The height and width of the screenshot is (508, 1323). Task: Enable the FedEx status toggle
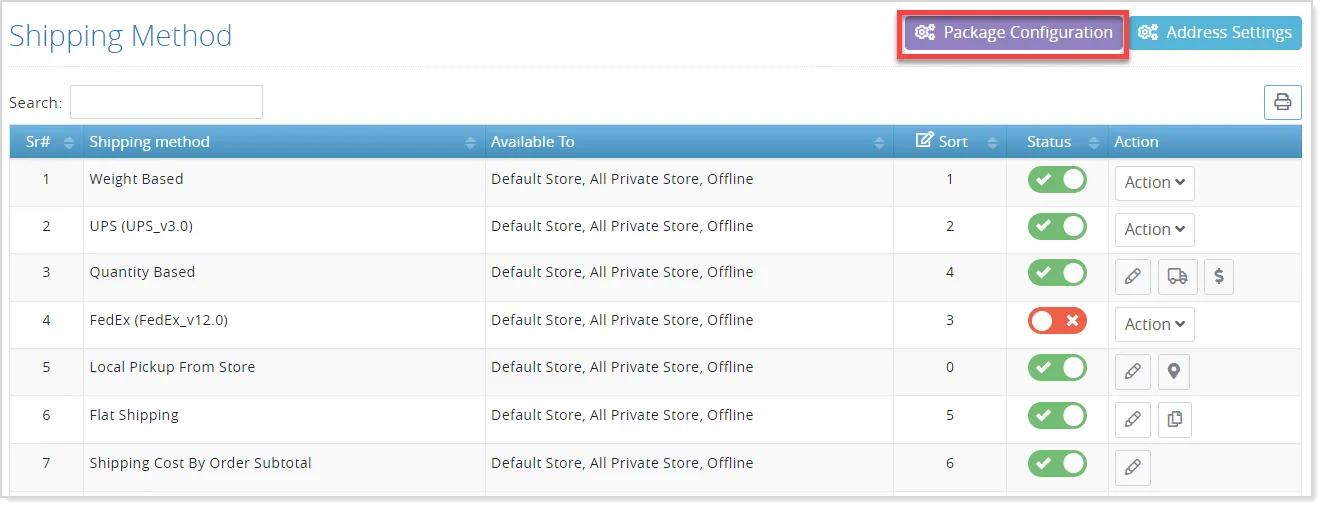pos(1057,321)
